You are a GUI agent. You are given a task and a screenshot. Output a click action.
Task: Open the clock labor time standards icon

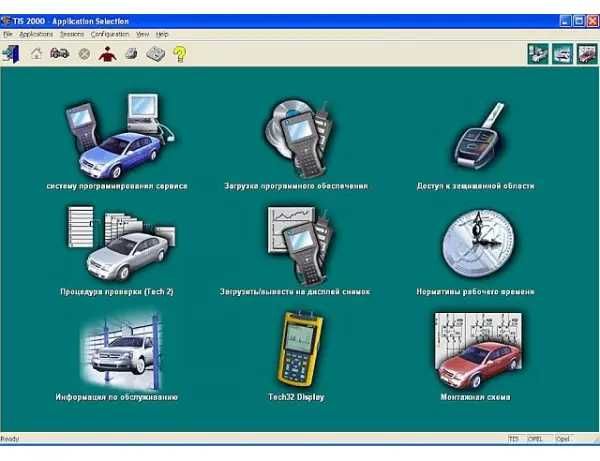click(478, 244)
